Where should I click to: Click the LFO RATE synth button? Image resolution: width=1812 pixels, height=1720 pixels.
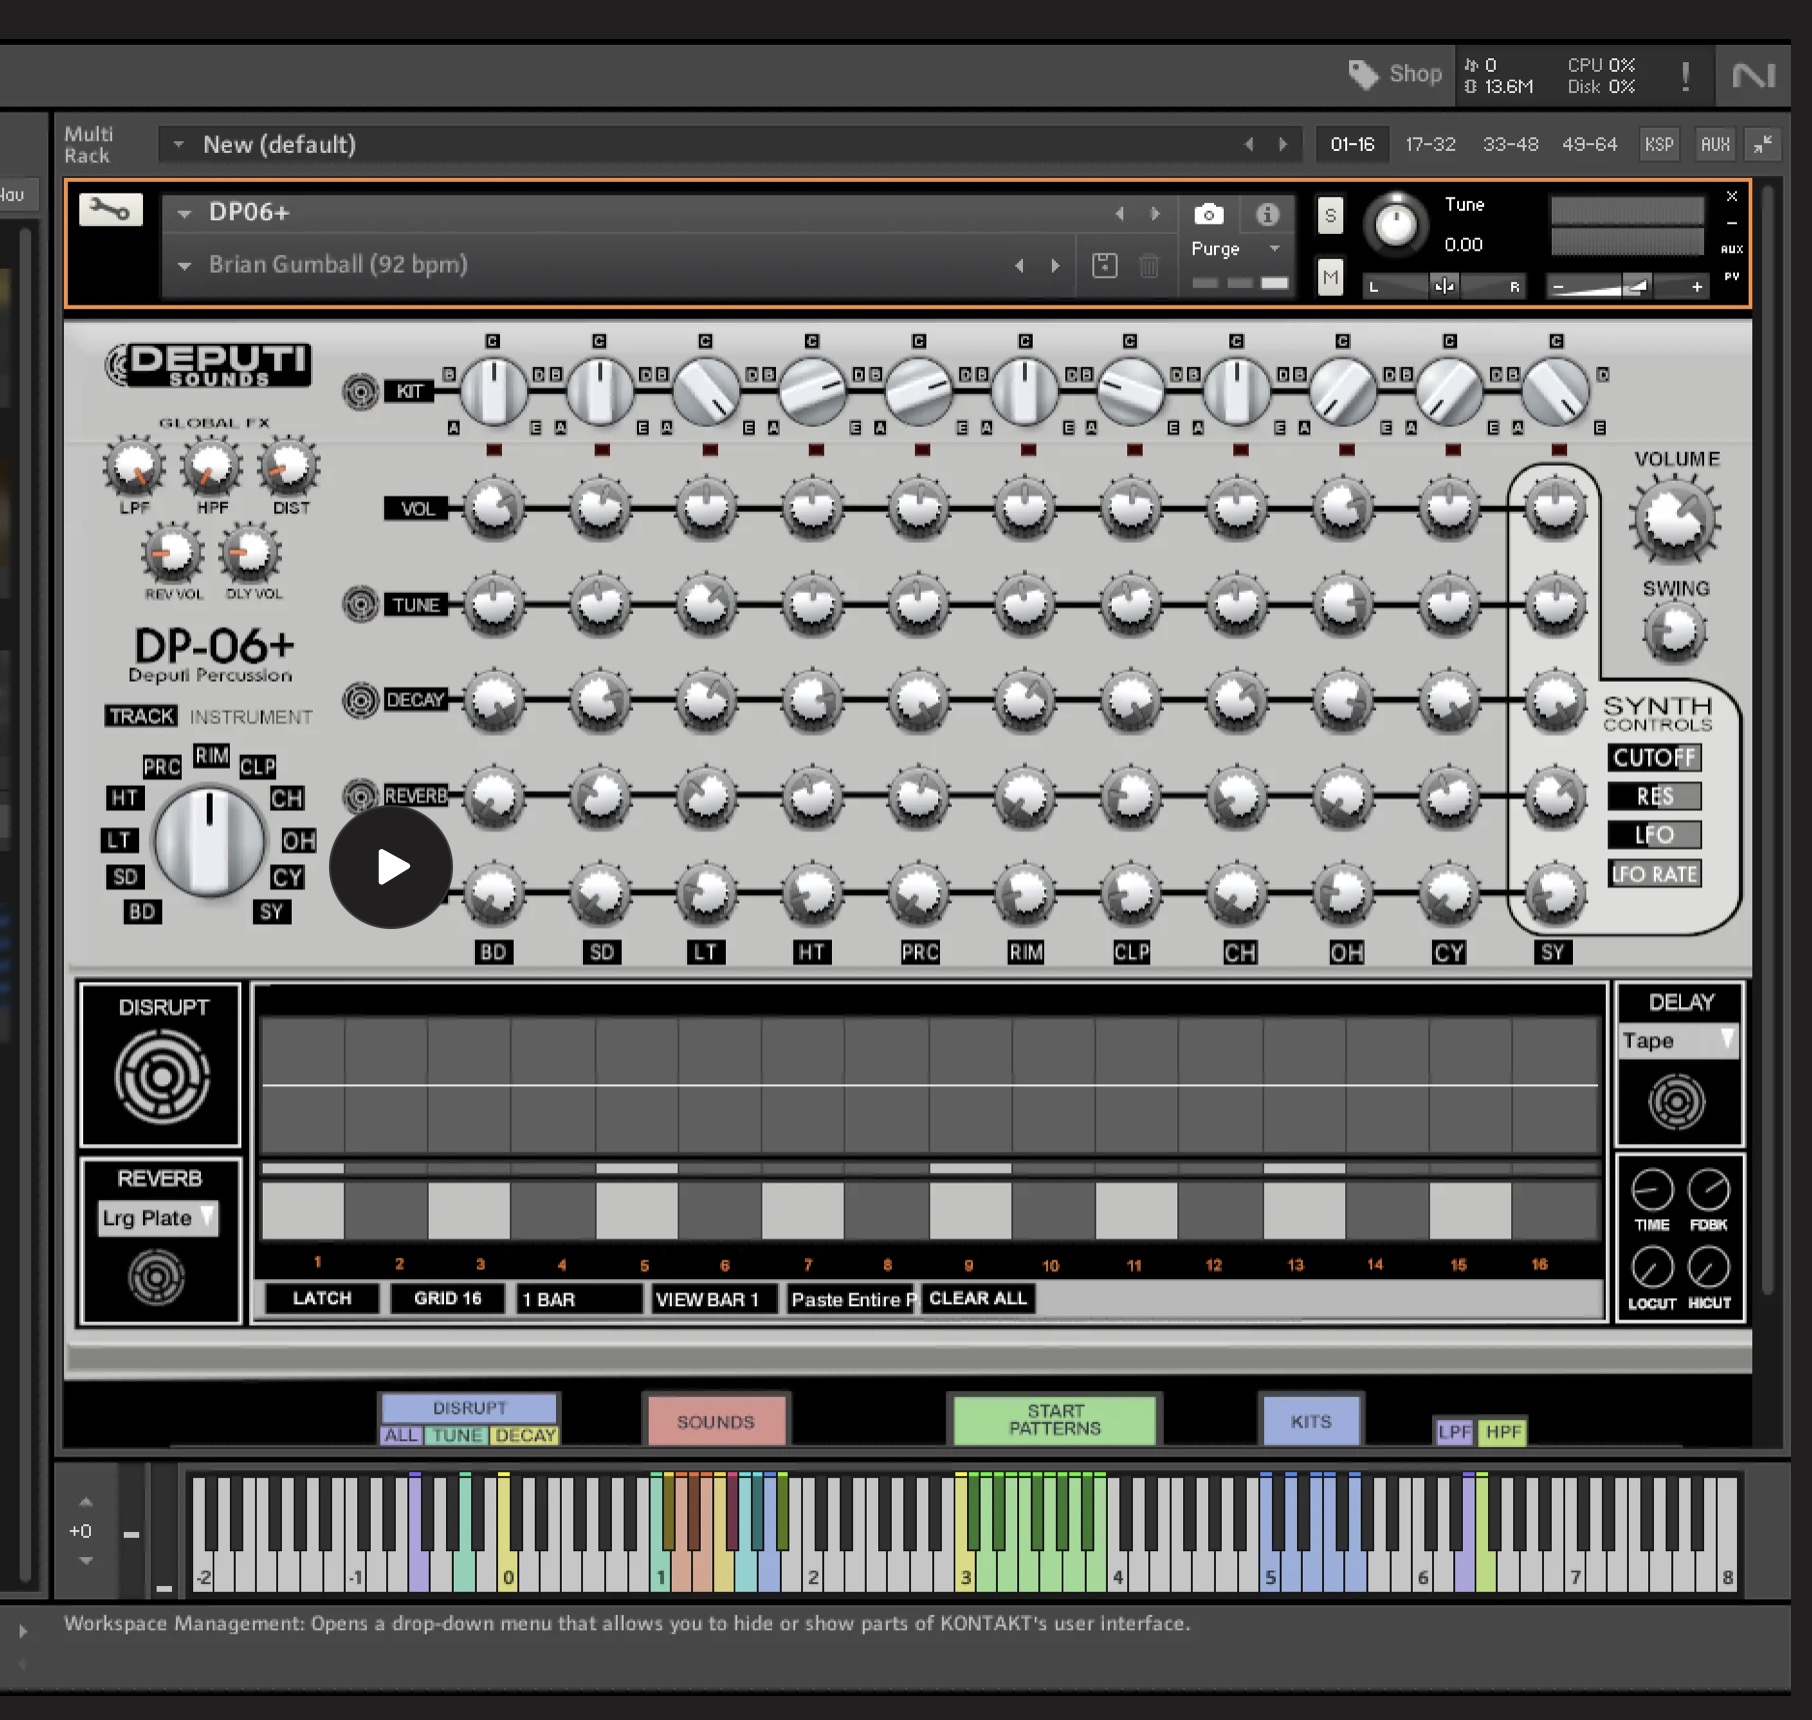point(1654,874)
